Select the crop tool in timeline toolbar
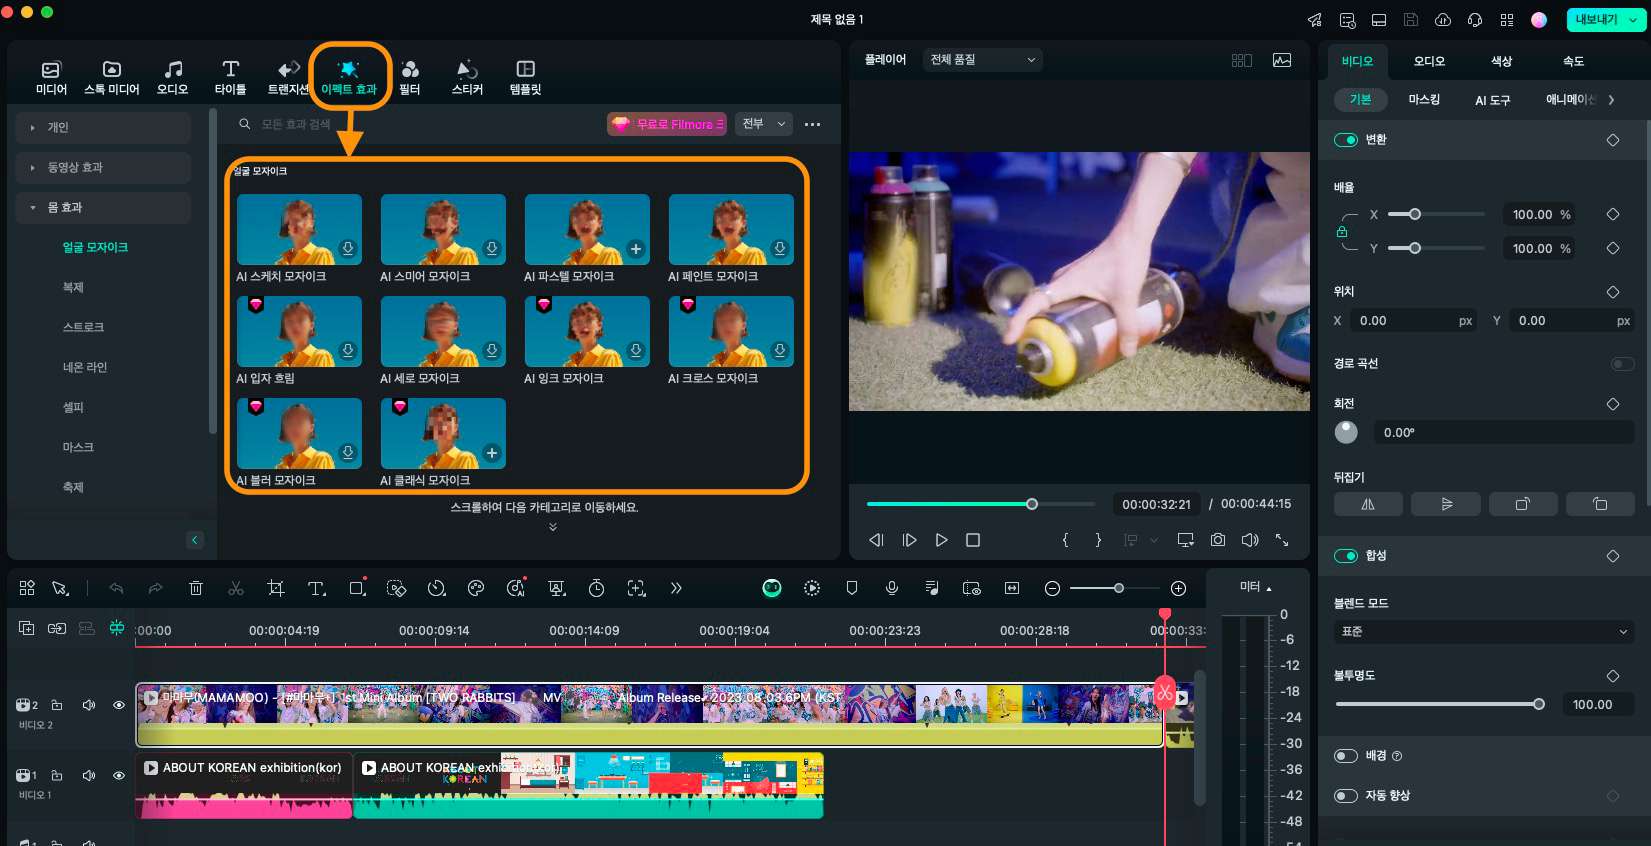 pyautogui.click(x=276, y=588)
